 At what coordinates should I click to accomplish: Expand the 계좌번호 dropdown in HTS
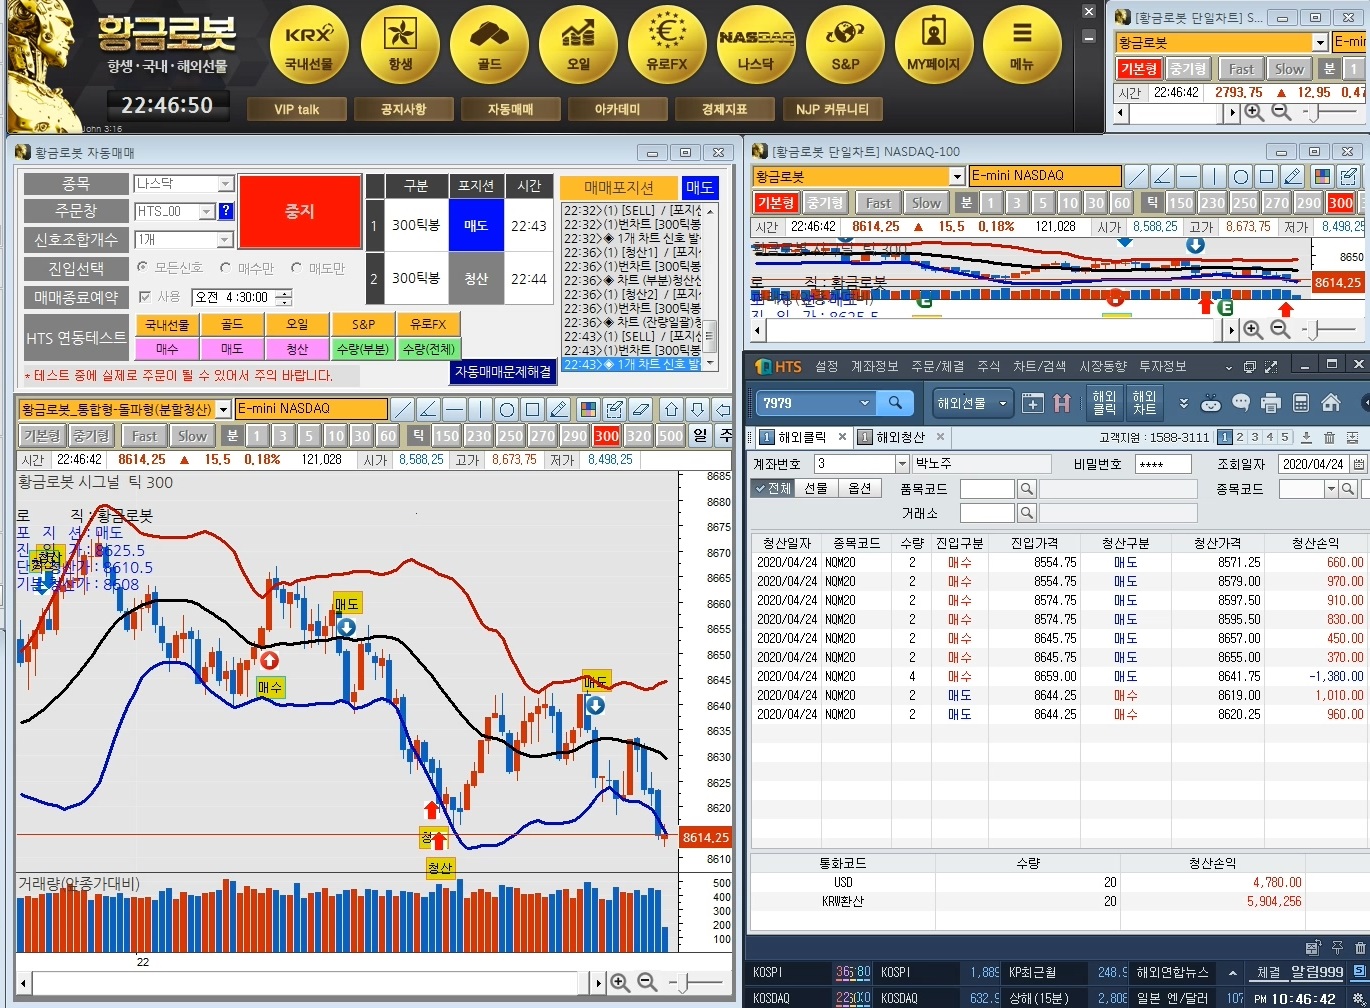pyautogui.click(x=902, y=464)
